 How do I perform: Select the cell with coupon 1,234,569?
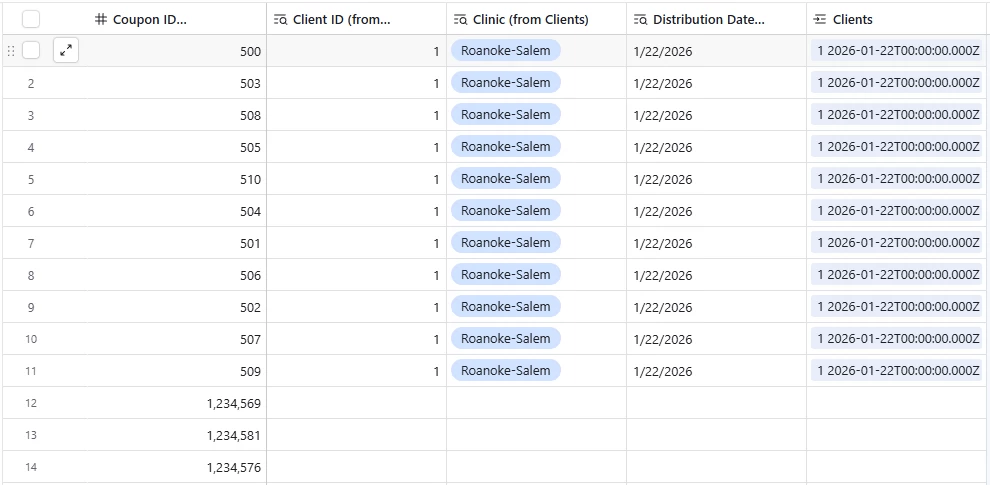(177, 403)
